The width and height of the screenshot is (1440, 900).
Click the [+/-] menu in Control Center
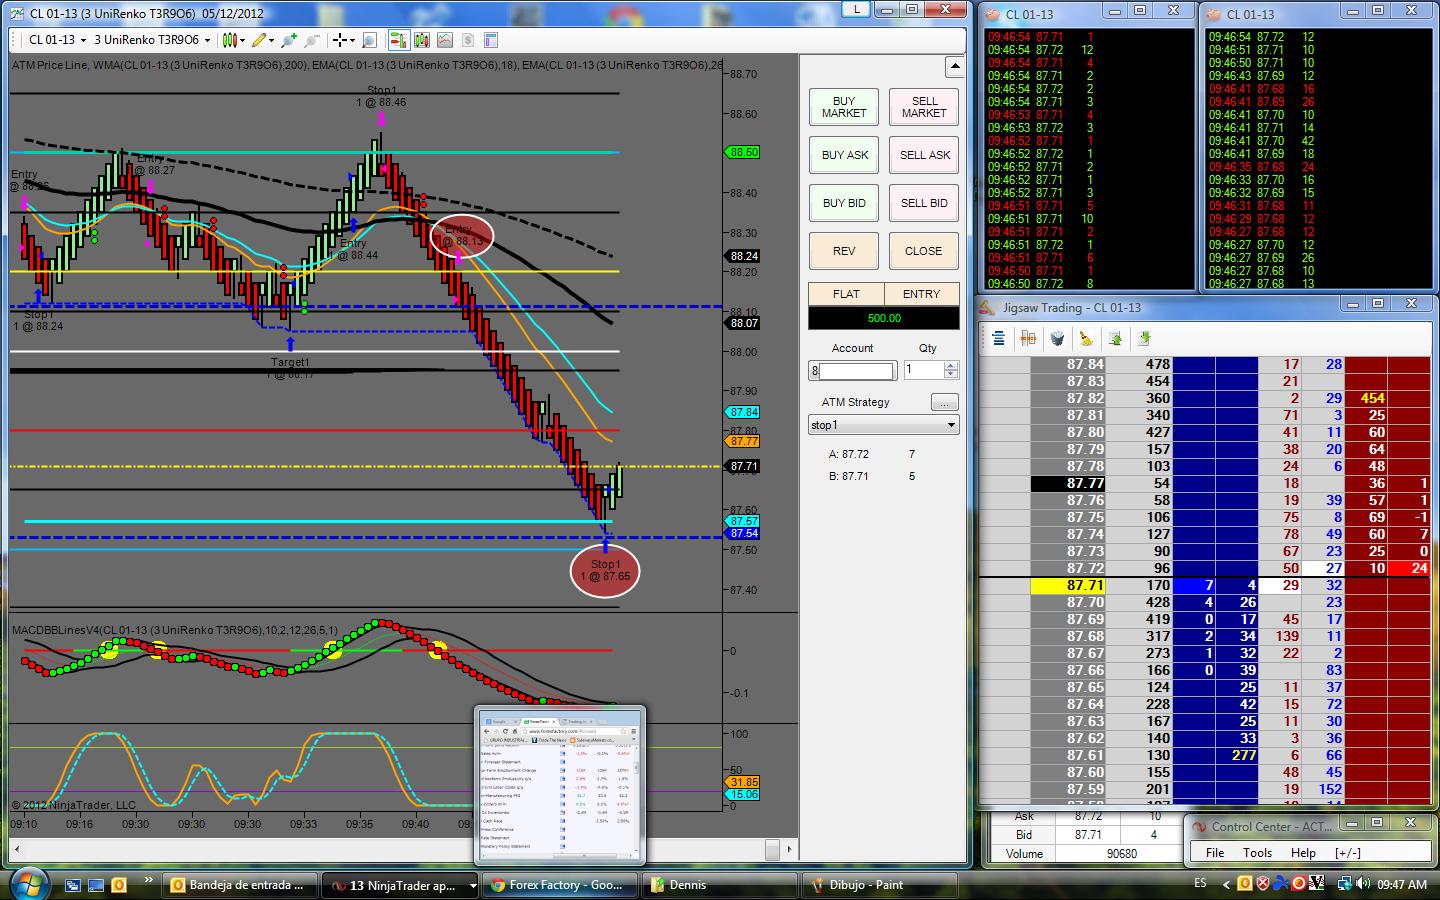tap(1348, 853)
